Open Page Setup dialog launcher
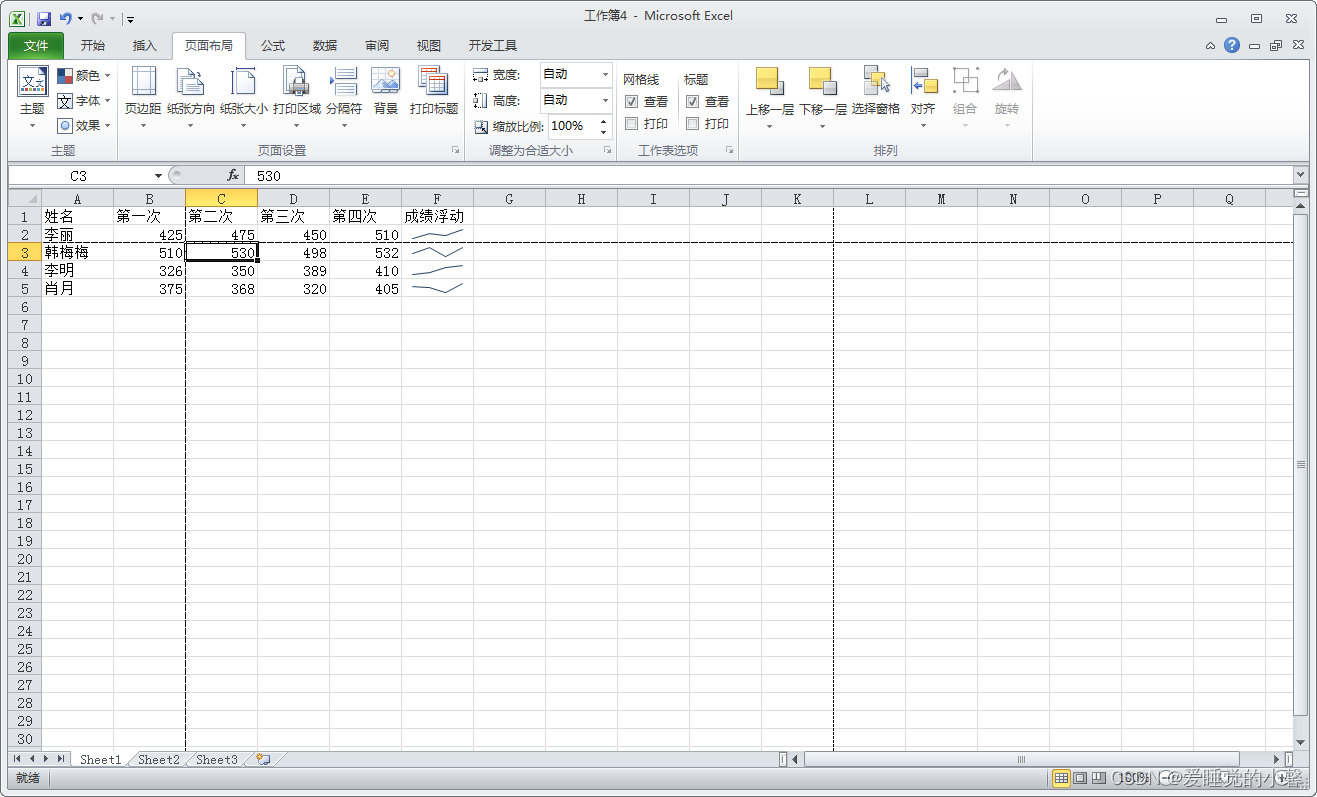Viewport: 1317px width, 797px height. (x=455, y=151)
